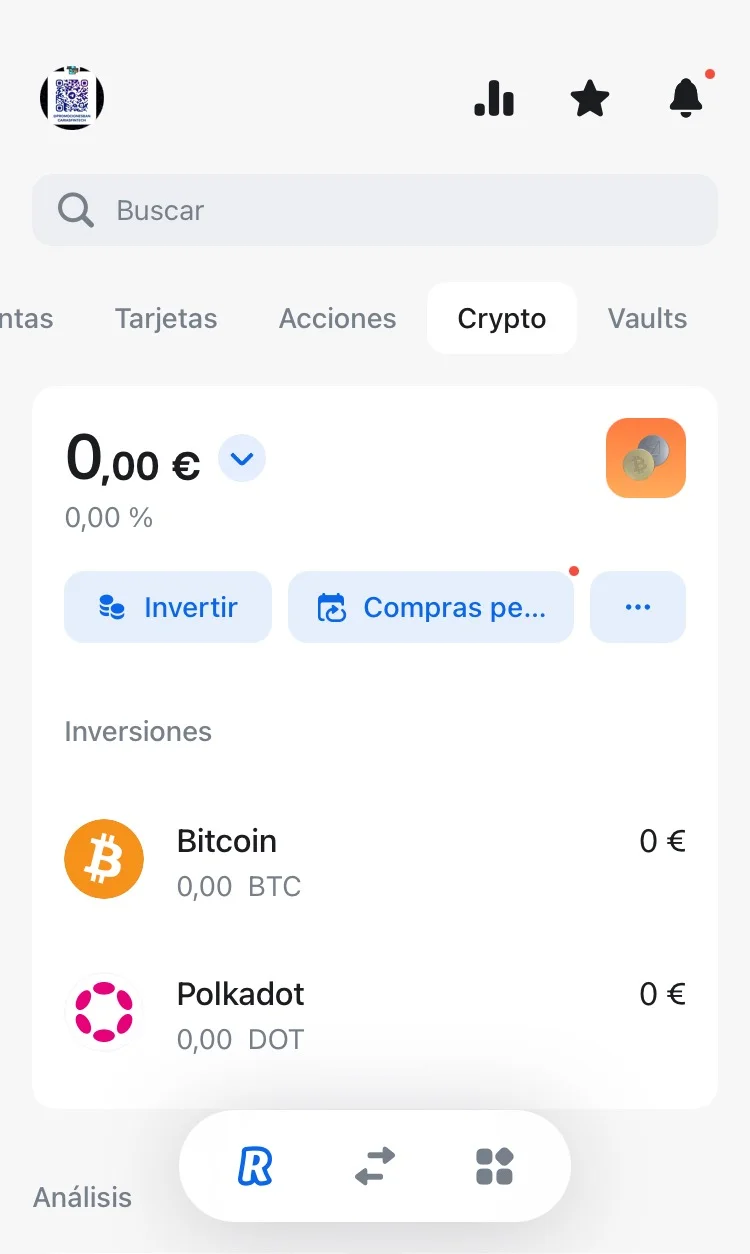Switch to the Acciones tab
This screenshot has height=1254, width=750.
tap(337, 319)
